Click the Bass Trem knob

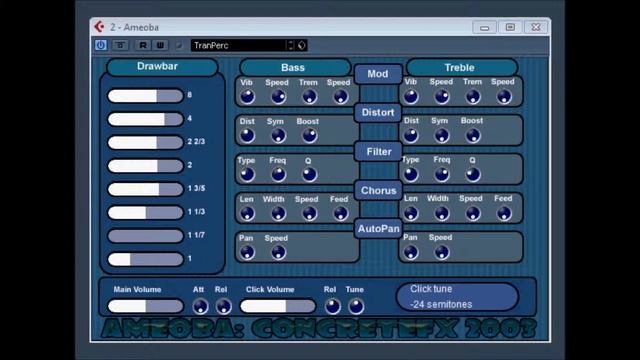click(x=309, y=97)
